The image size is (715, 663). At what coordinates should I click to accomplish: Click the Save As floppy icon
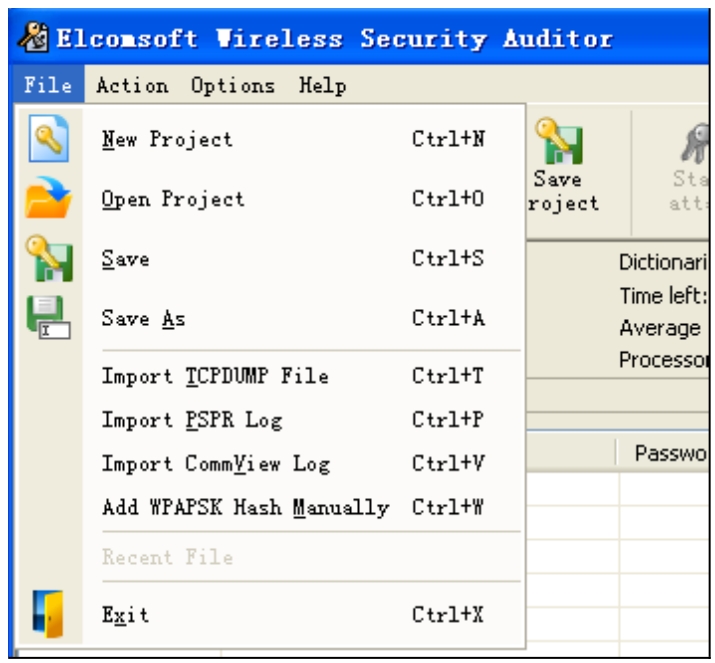coord(49,317)
